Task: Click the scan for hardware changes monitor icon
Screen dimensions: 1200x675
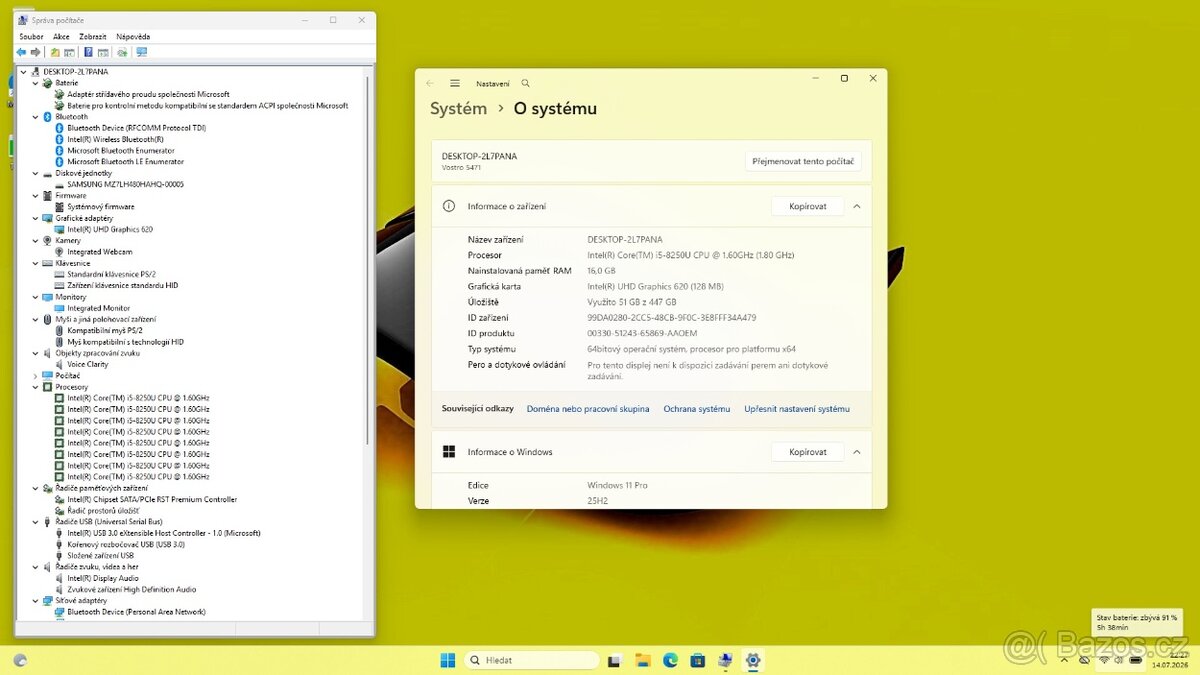Action: click(141, 52)
